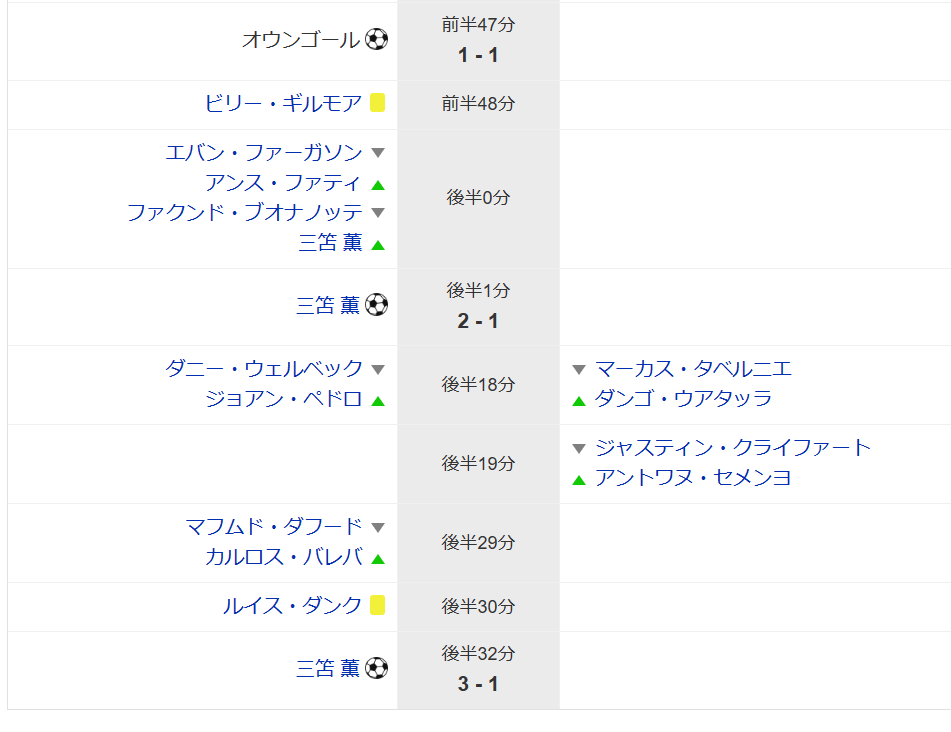
Task: Click the soccer ball icon at 後半1分
Action: coord(377,304)
